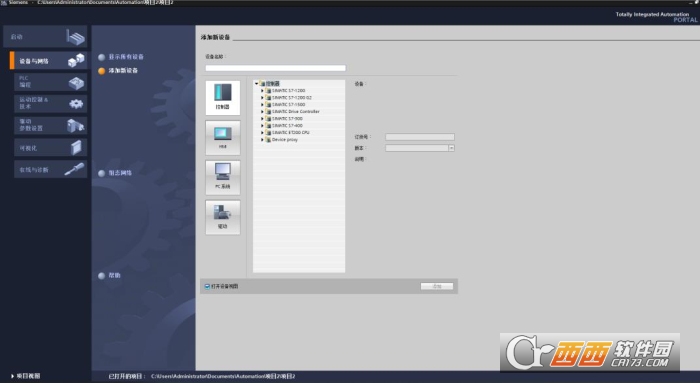This screenshot has height=383, width=700.
Task: Open the 启动 (Start) portal
Action: 45,37
